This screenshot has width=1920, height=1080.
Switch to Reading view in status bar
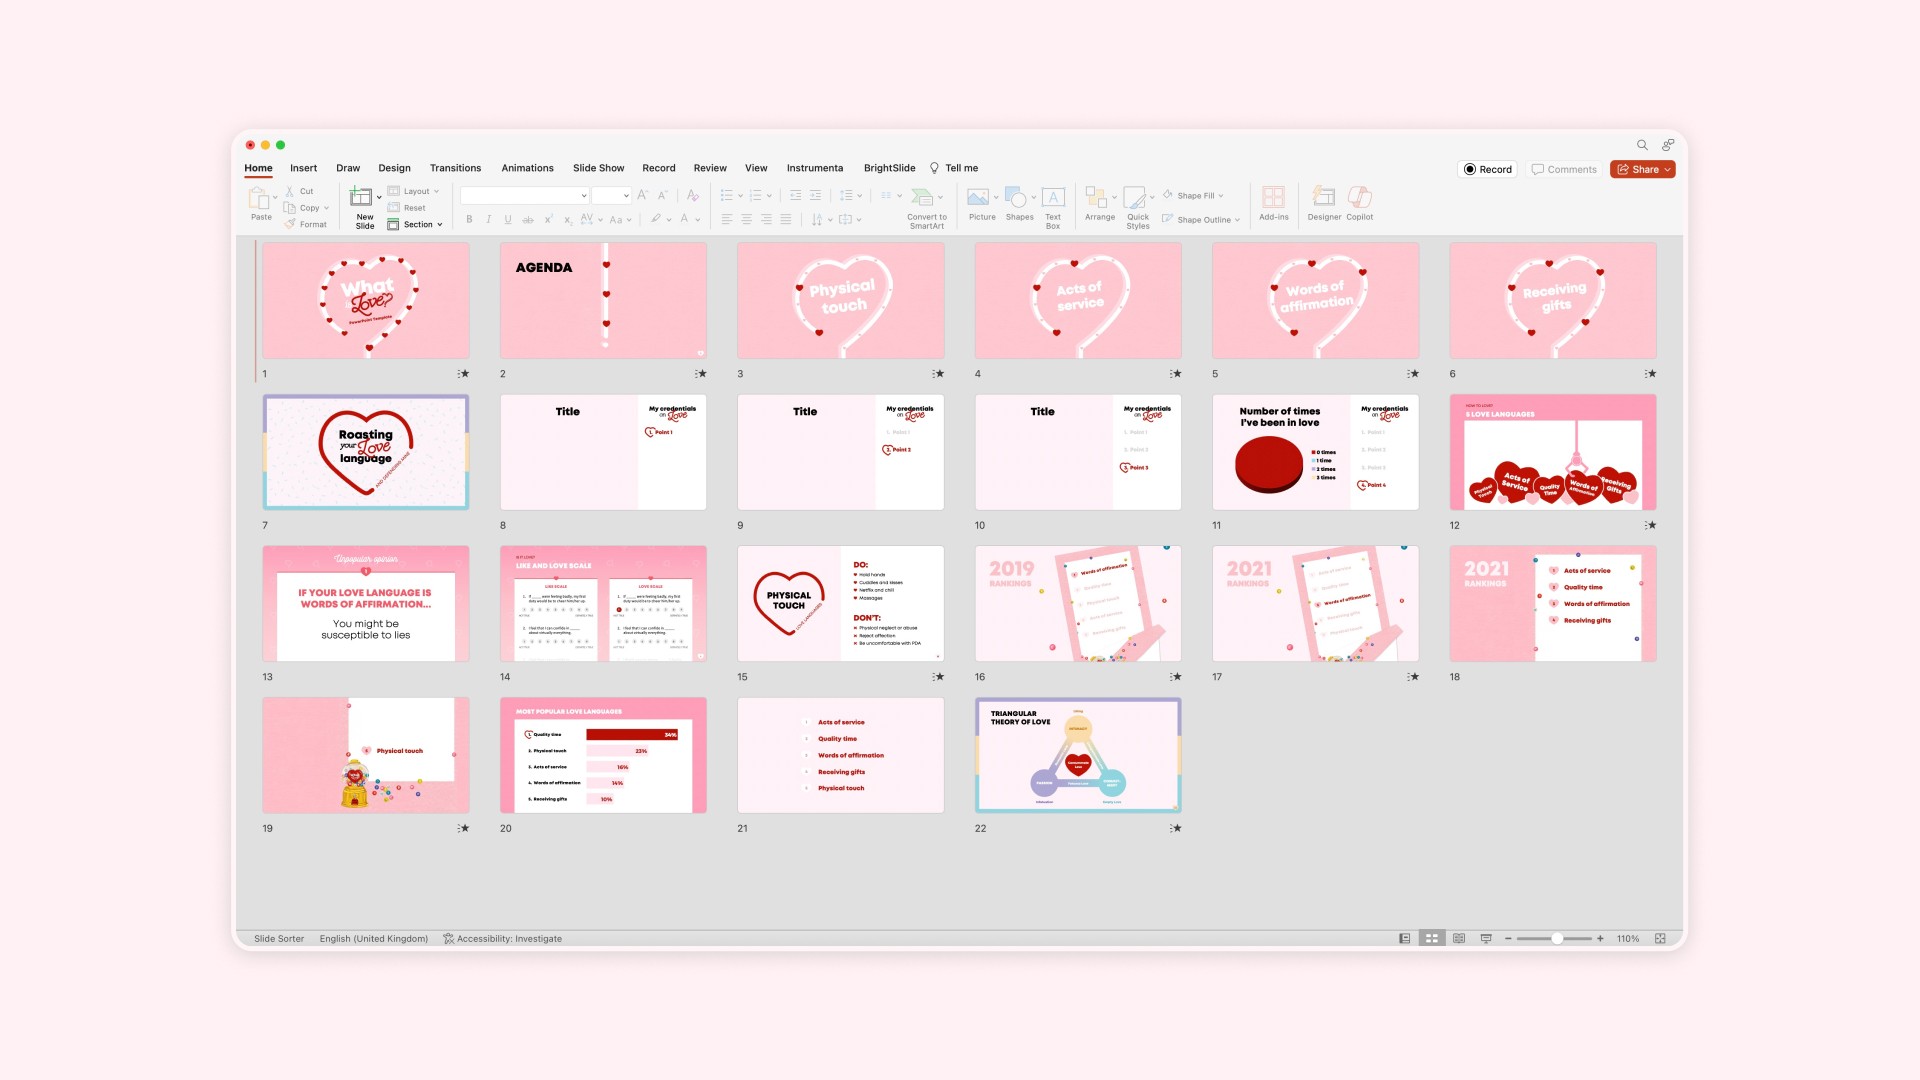(x=1459, y=939)
